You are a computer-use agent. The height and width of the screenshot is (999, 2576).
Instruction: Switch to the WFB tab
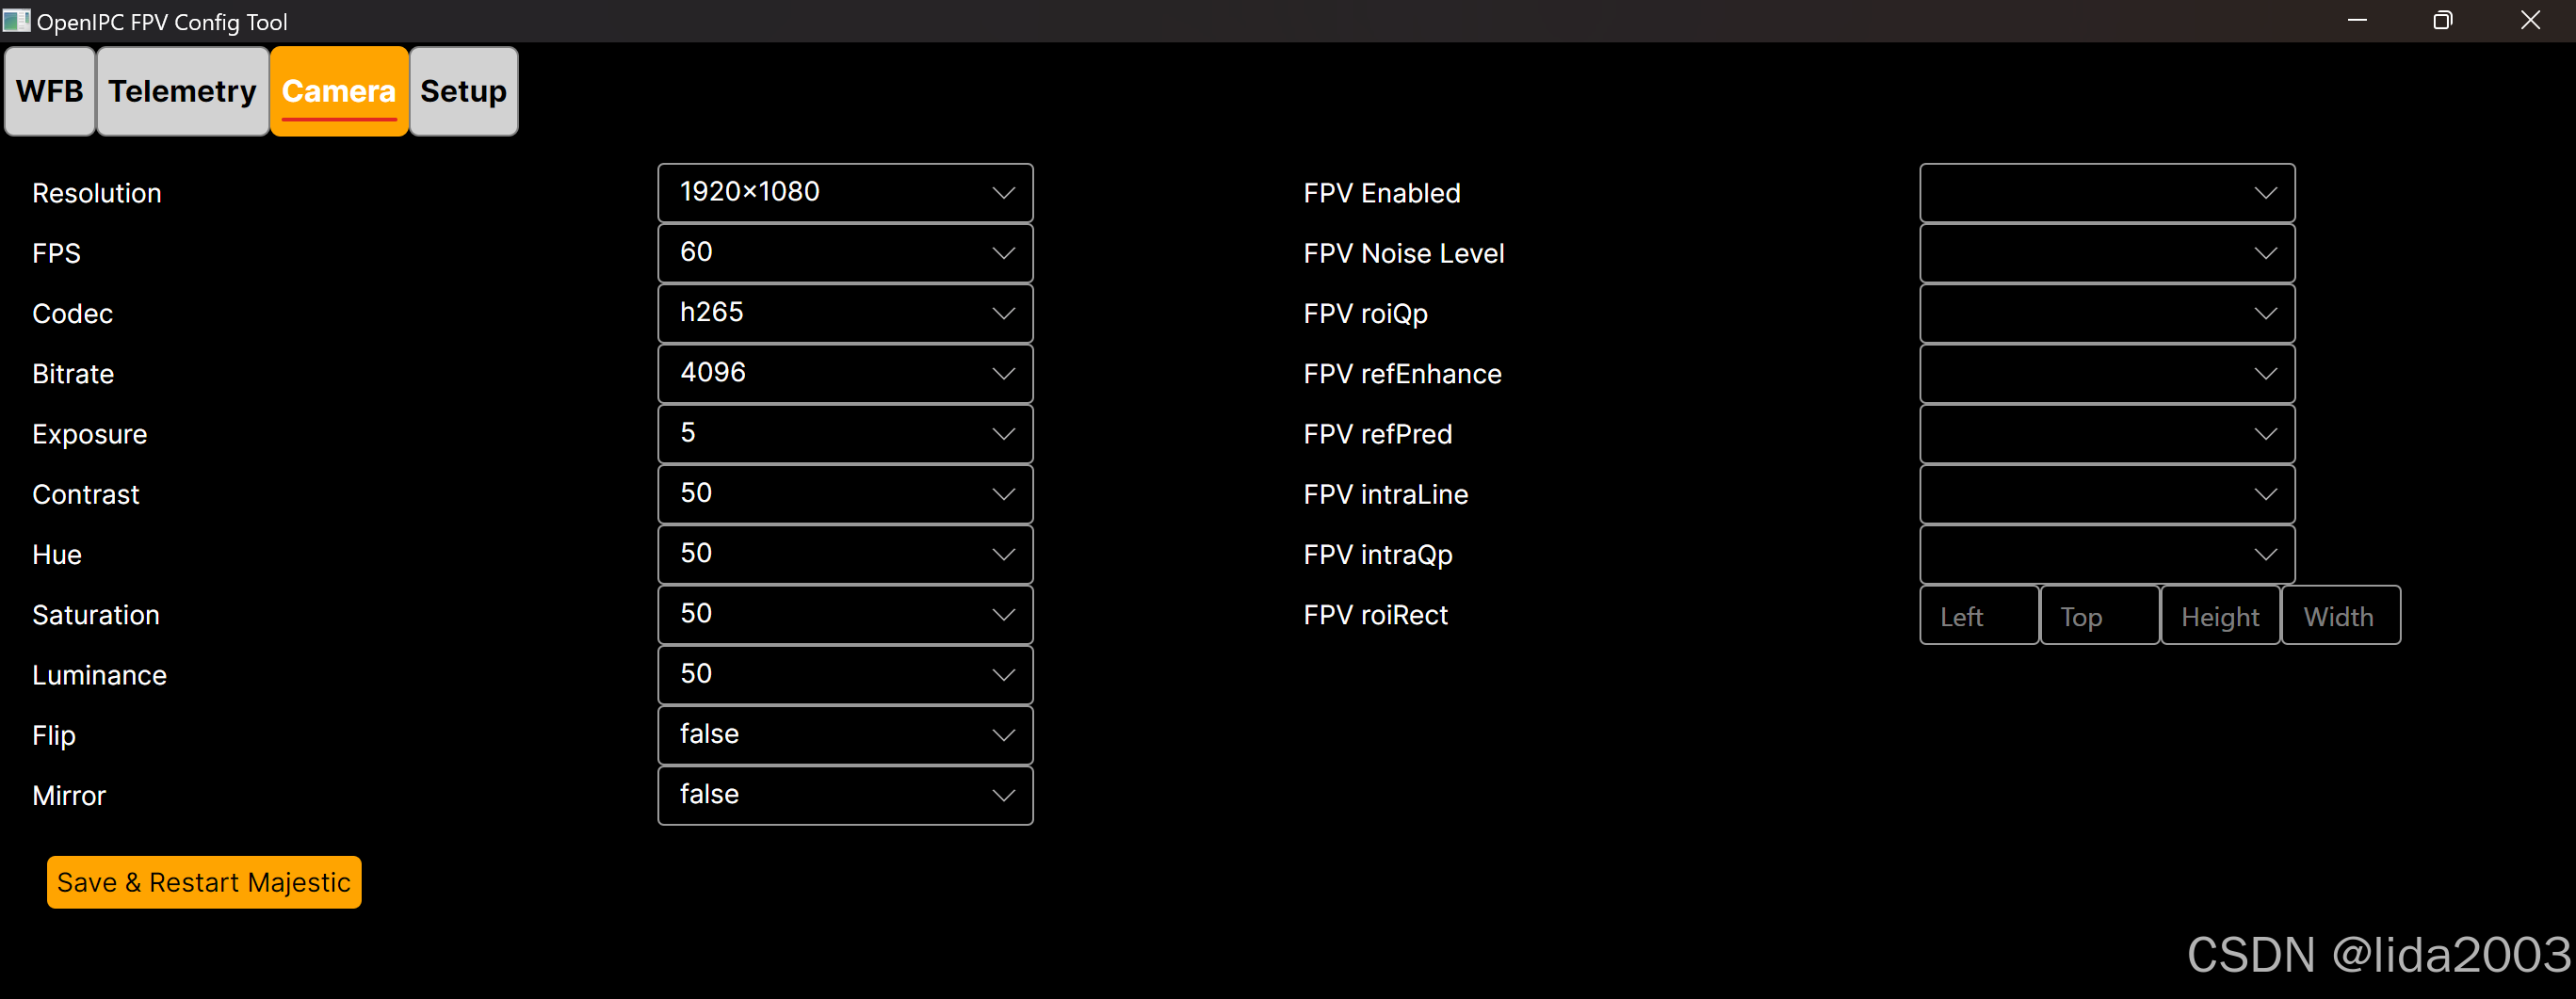[x=50, y=91]
